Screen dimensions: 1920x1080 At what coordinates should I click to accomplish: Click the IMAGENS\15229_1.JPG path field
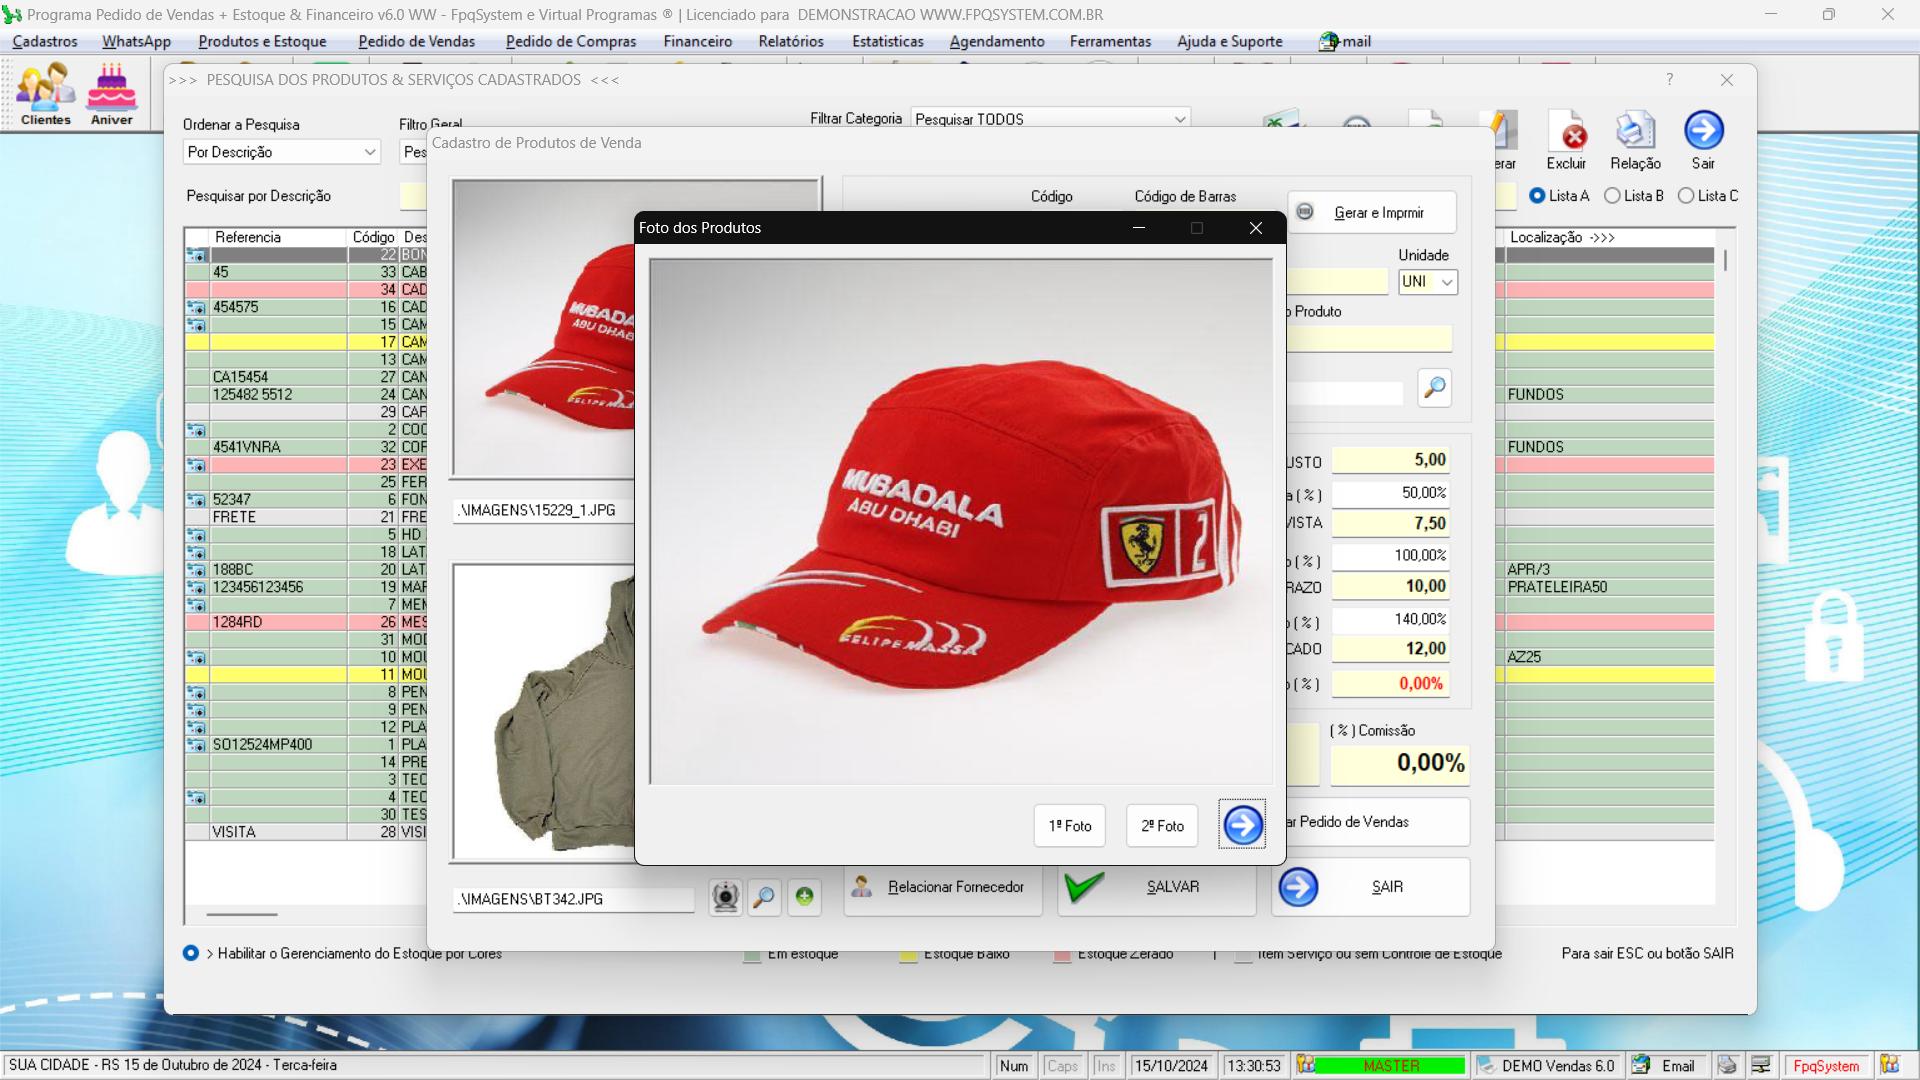(x=544, y=510)
